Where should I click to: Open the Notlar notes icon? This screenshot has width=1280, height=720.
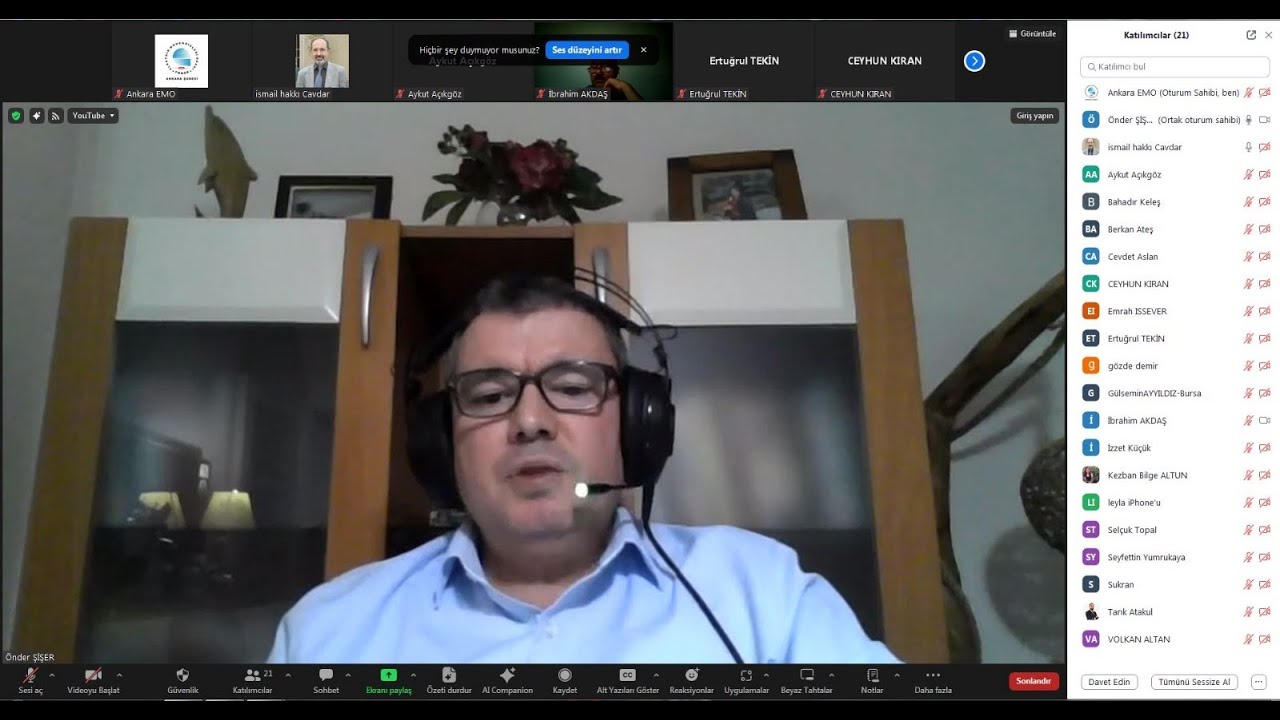[872, 675]
